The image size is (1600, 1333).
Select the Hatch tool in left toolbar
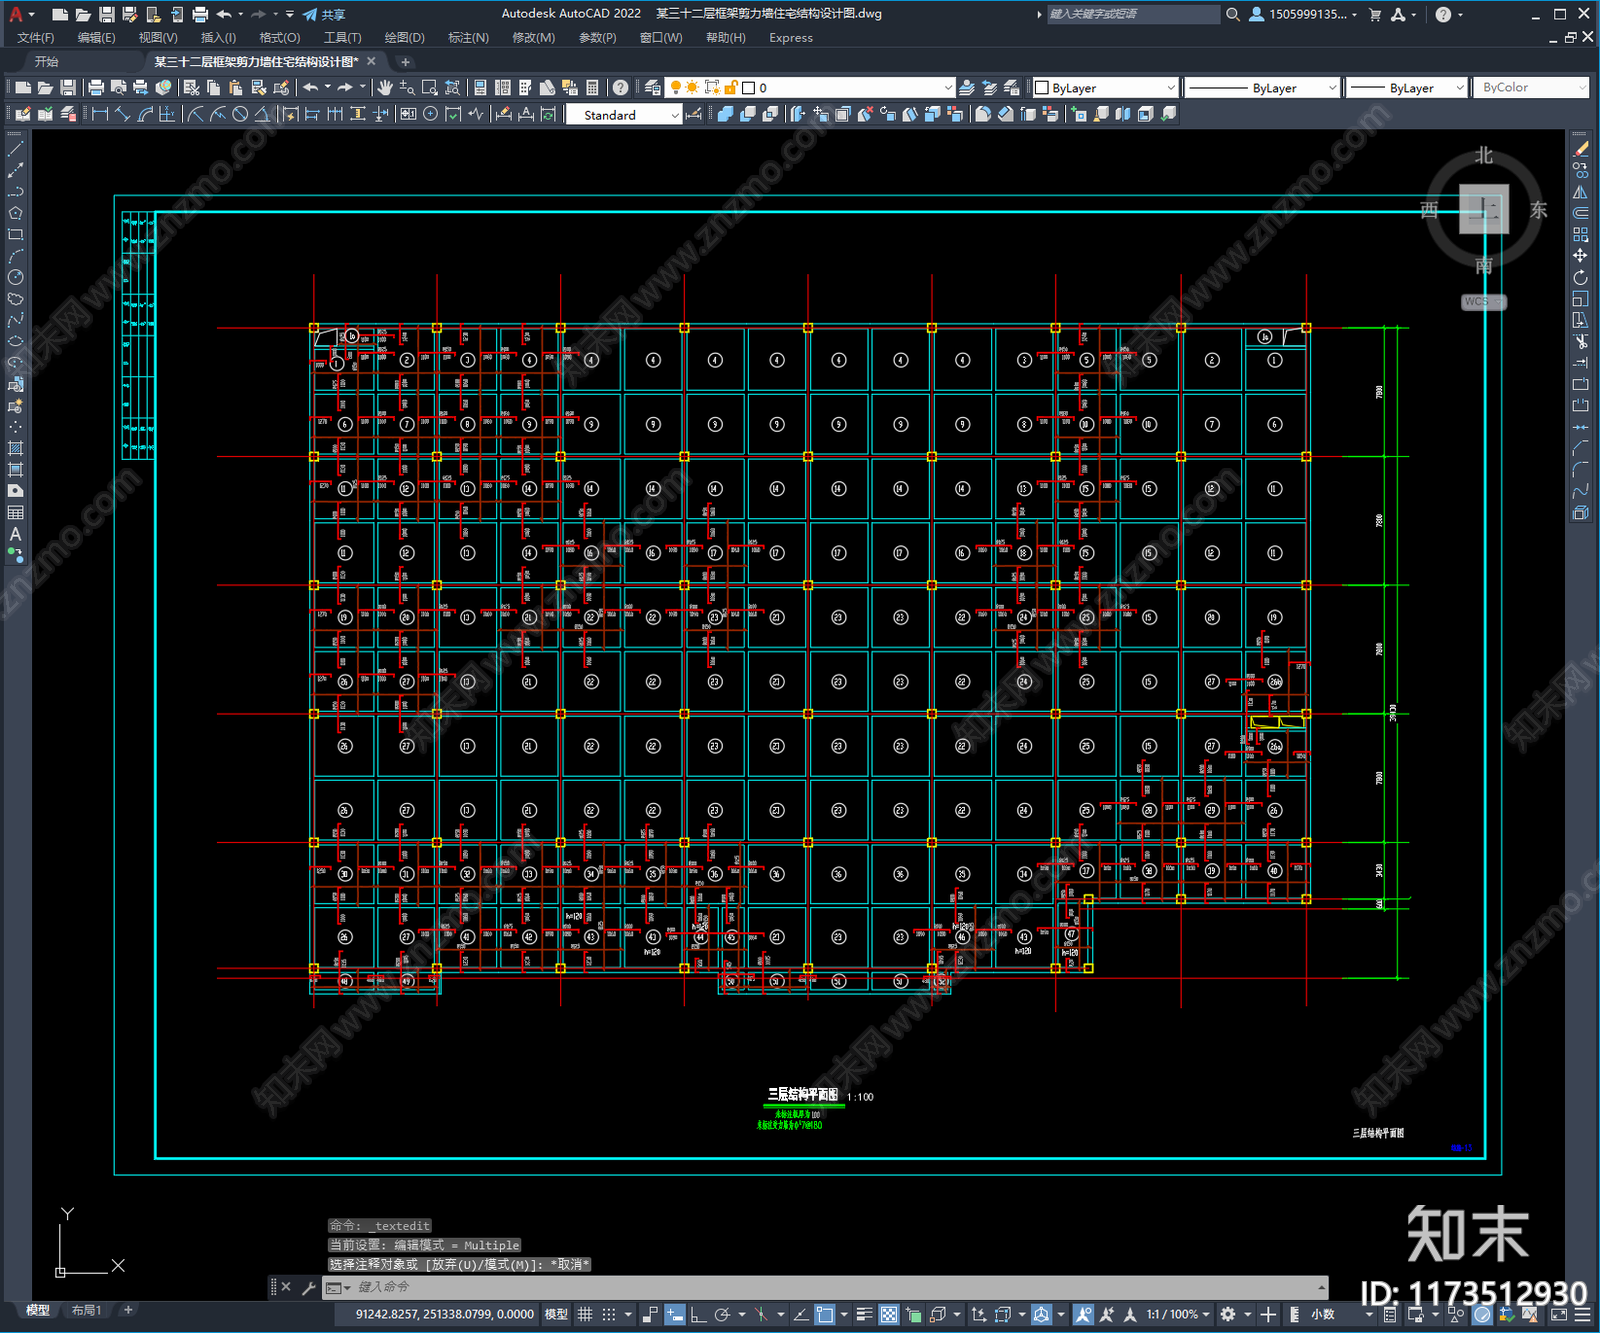click(x=15, y=448)
